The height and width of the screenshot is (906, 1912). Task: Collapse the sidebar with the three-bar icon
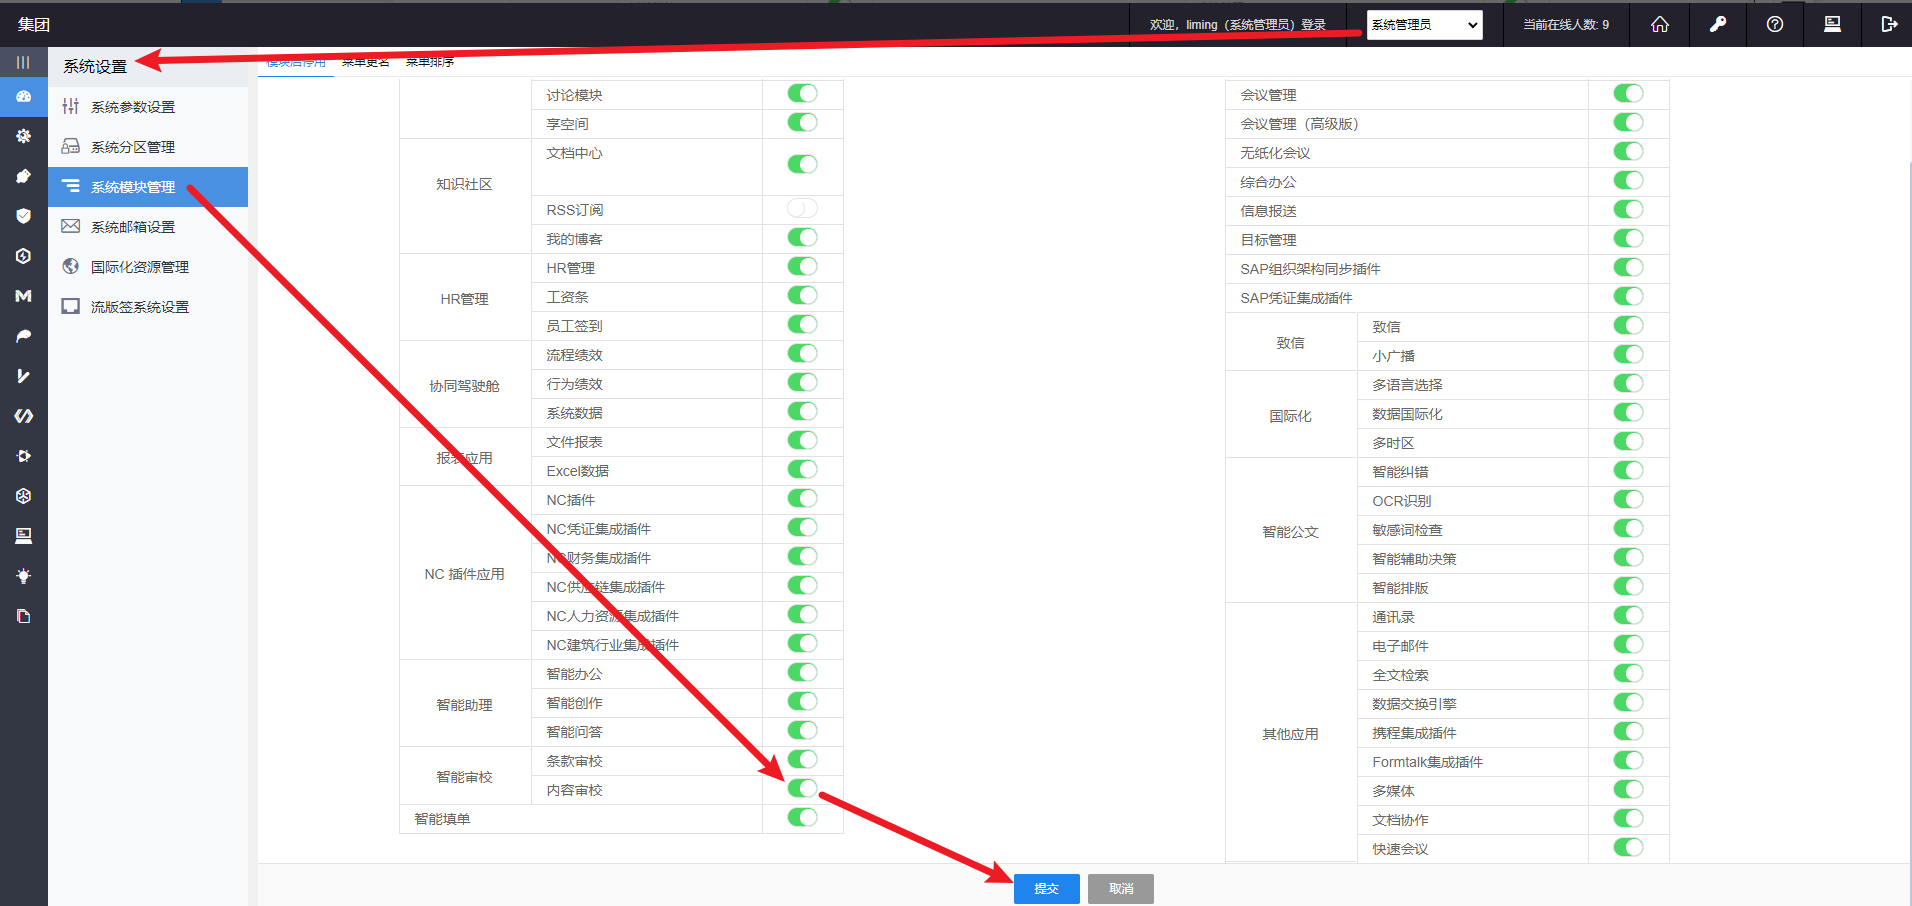tap(23, 62)
